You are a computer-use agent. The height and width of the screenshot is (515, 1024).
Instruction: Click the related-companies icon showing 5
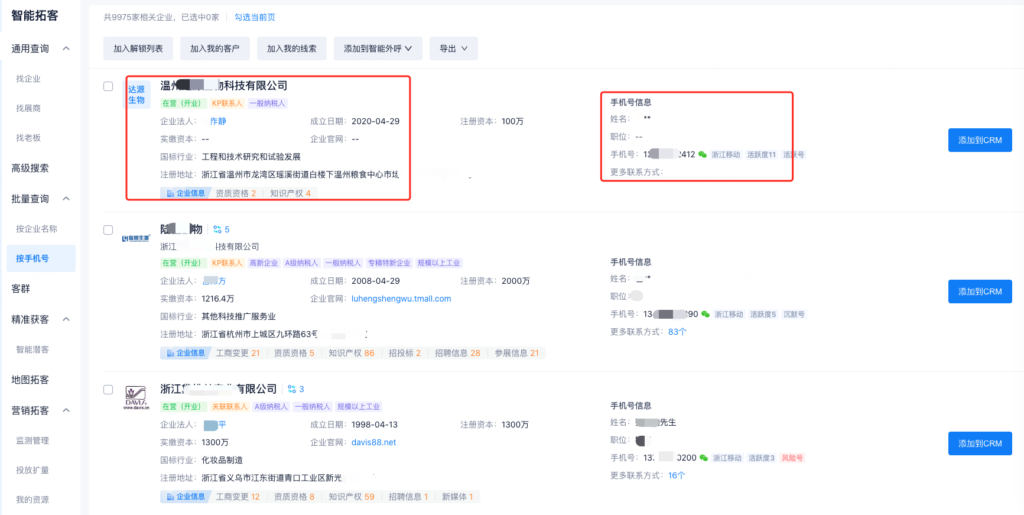(221, 229)
